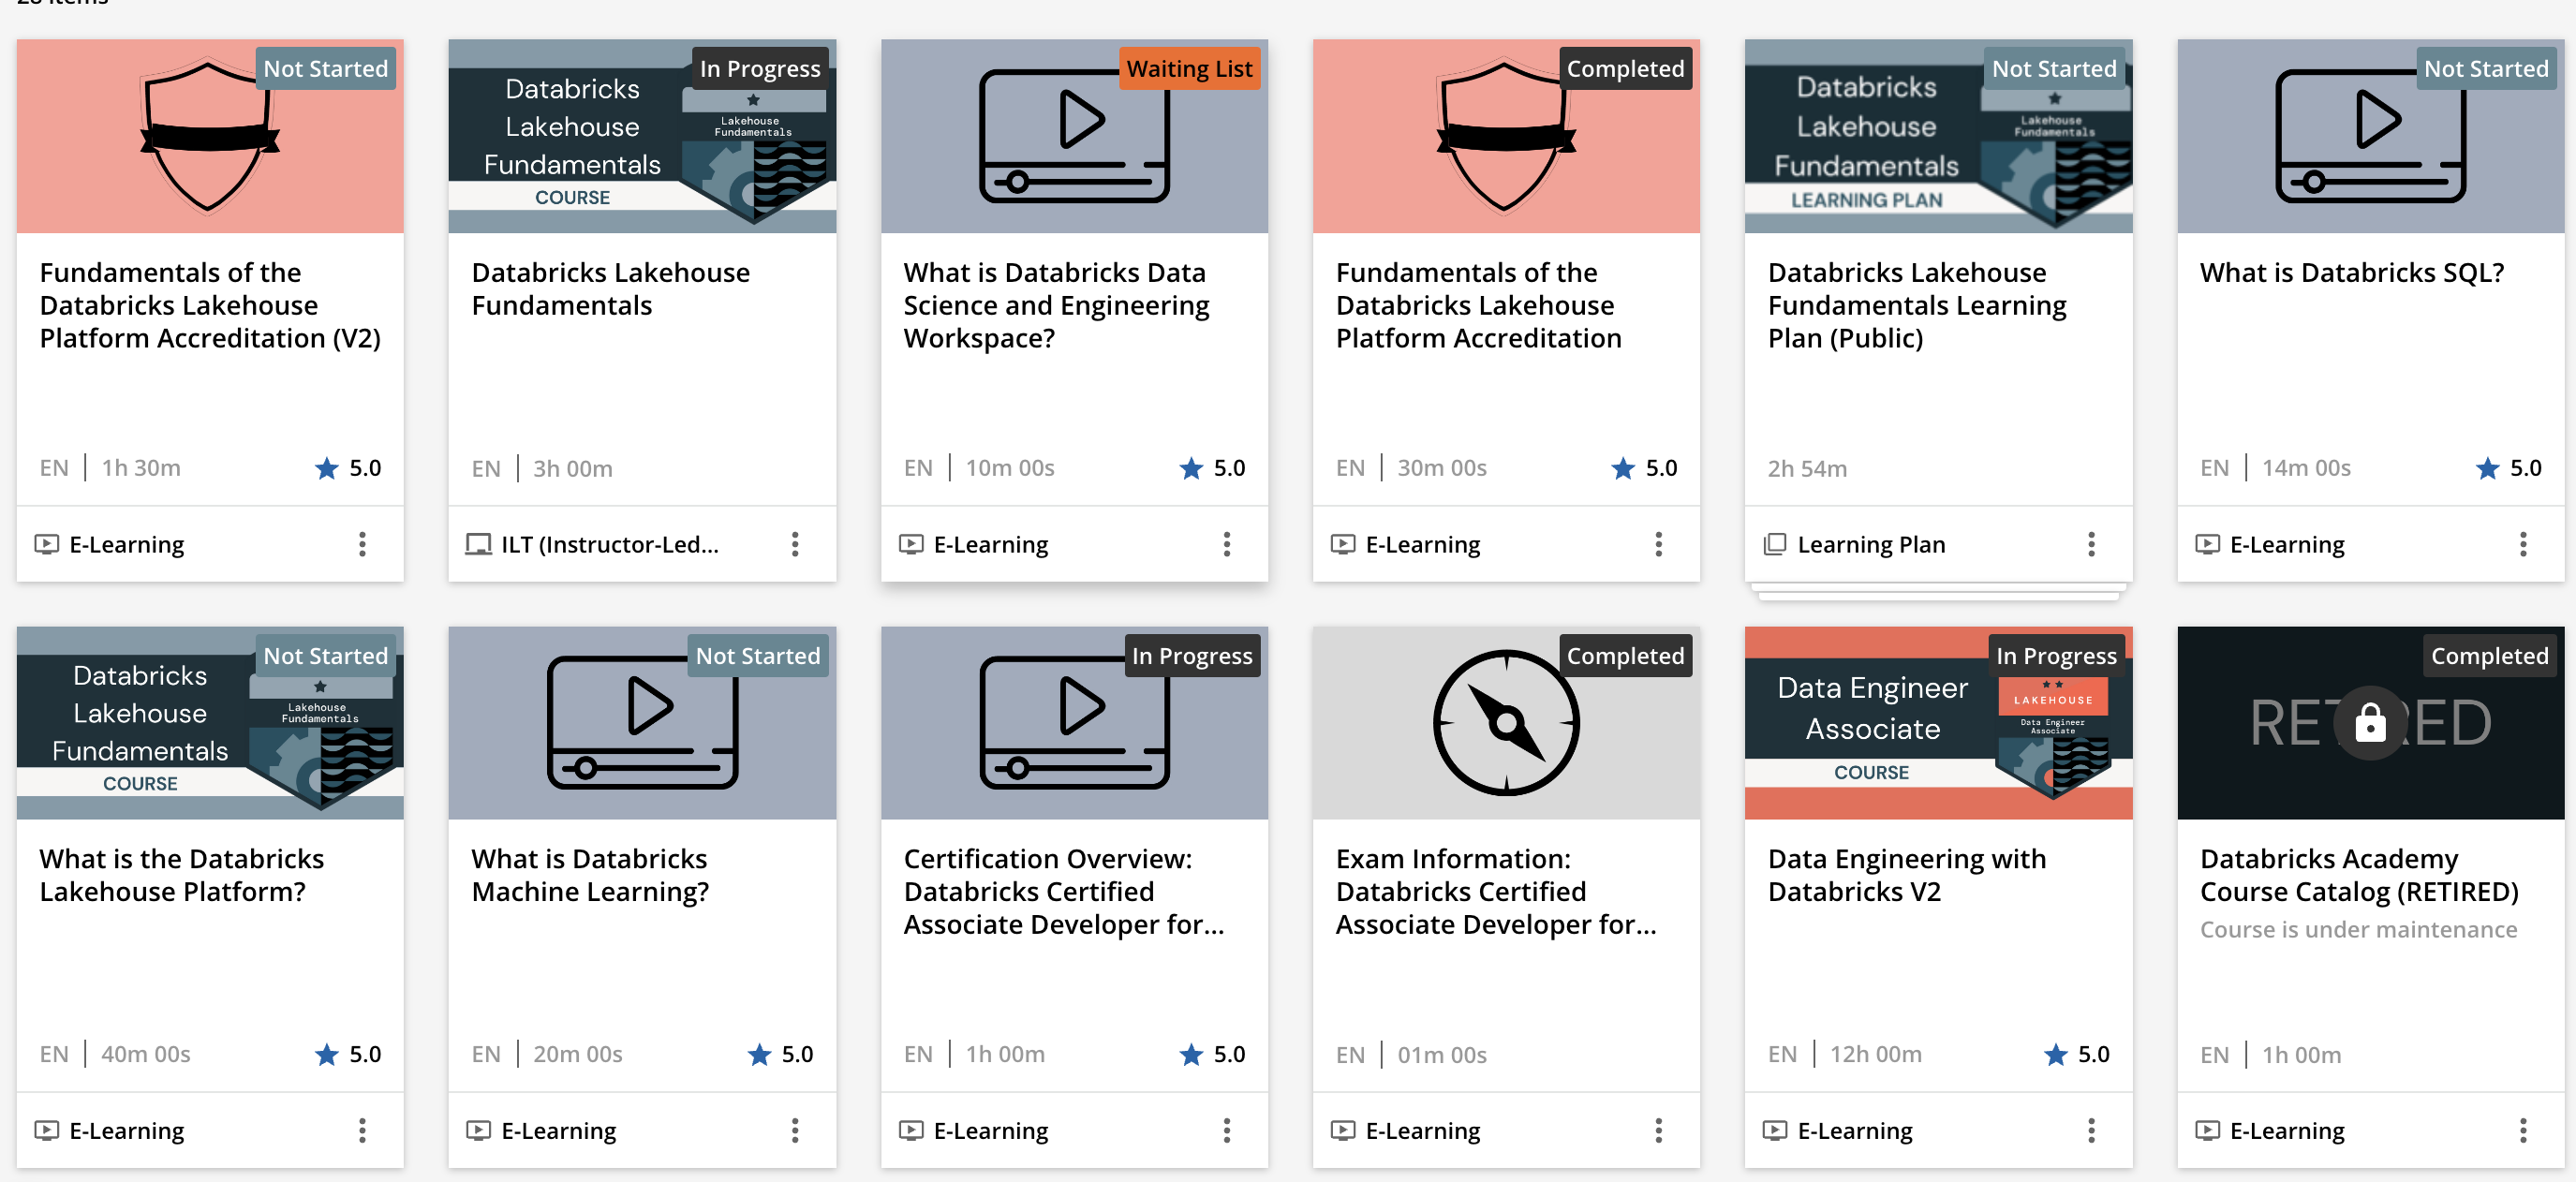Viewport: 2576px width, 1182px height.
Task: Click the 12h 00m duration text
Action: [x=1875, y=1055]
